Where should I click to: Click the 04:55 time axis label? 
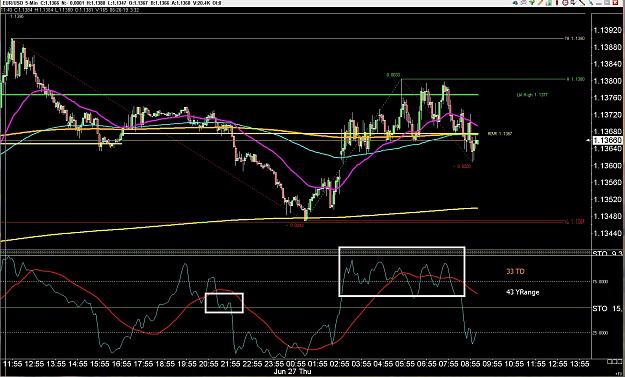[x=383, y=364]
